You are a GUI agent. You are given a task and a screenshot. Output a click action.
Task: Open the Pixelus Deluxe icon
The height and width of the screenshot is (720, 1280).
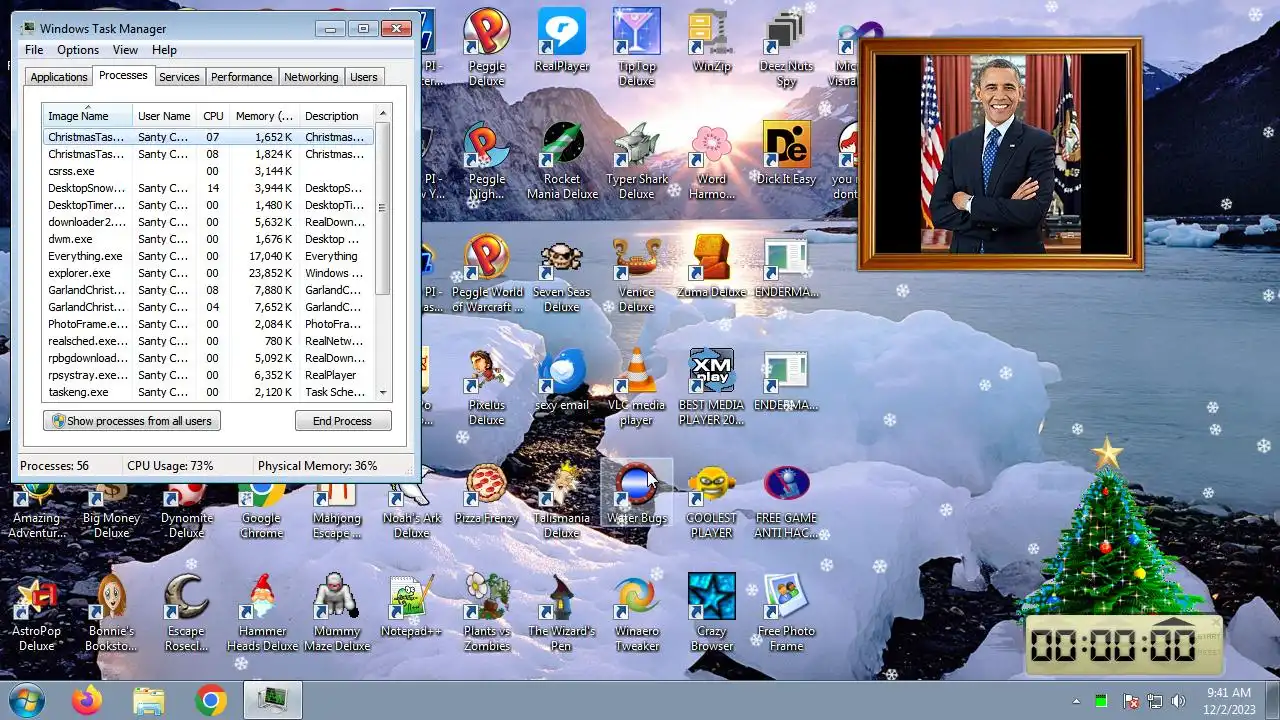pyautogui.click(x=487, y=386)
